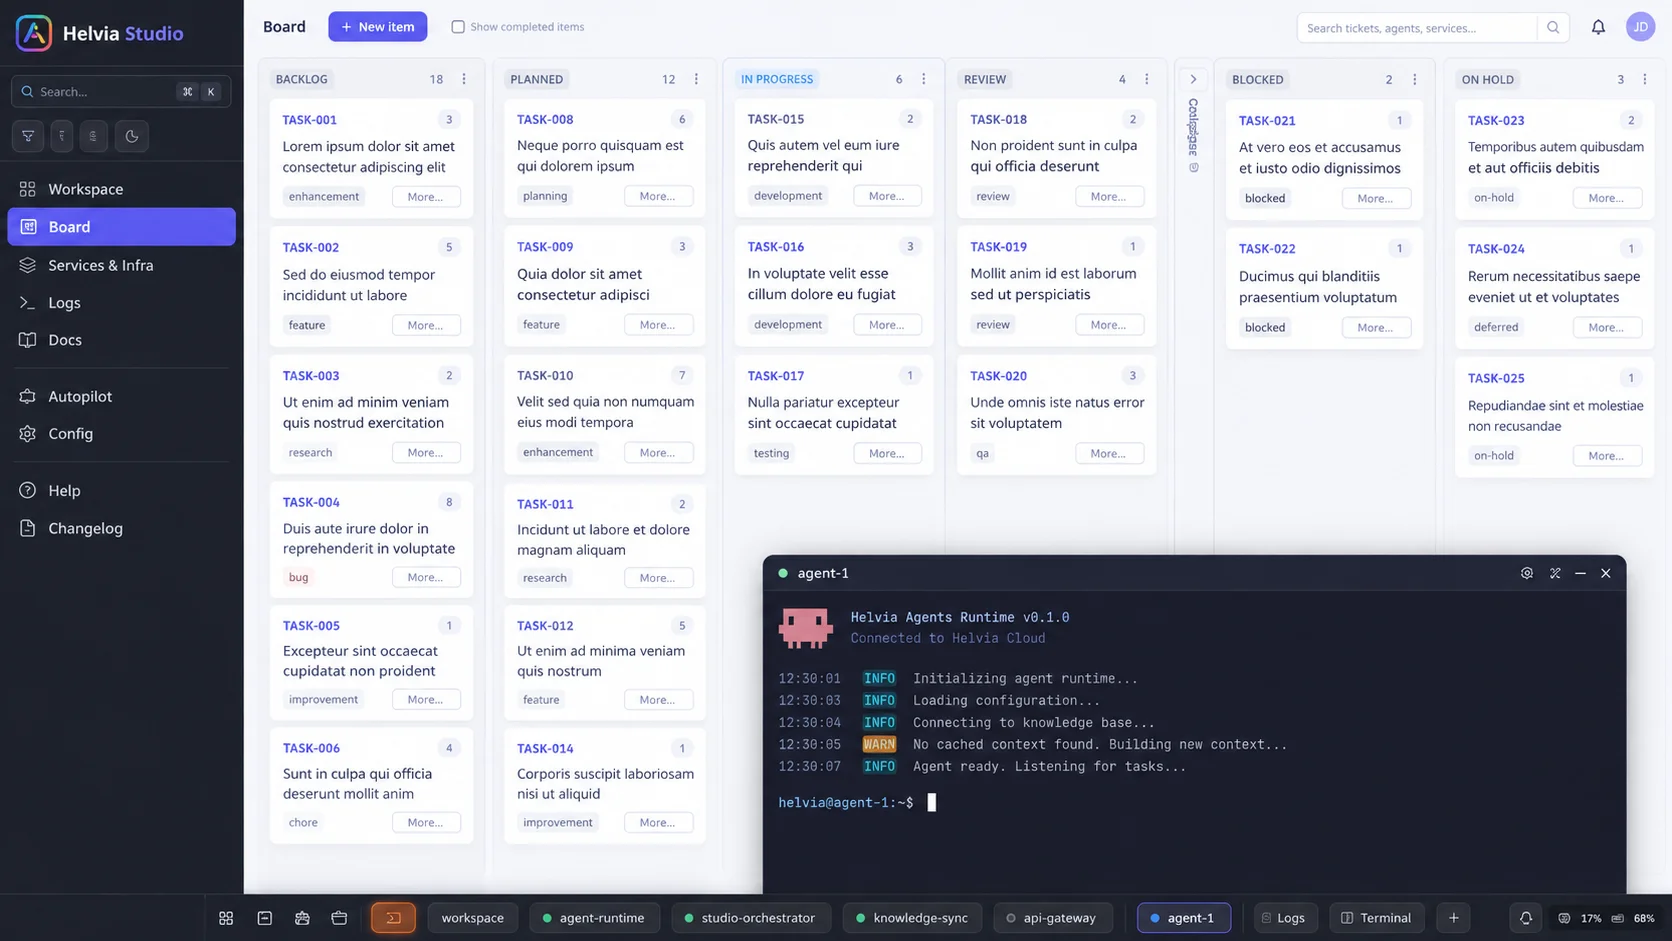Switch to the api-gateway tab
This screenshot has width=1672, height=941.
point(1051,918)
